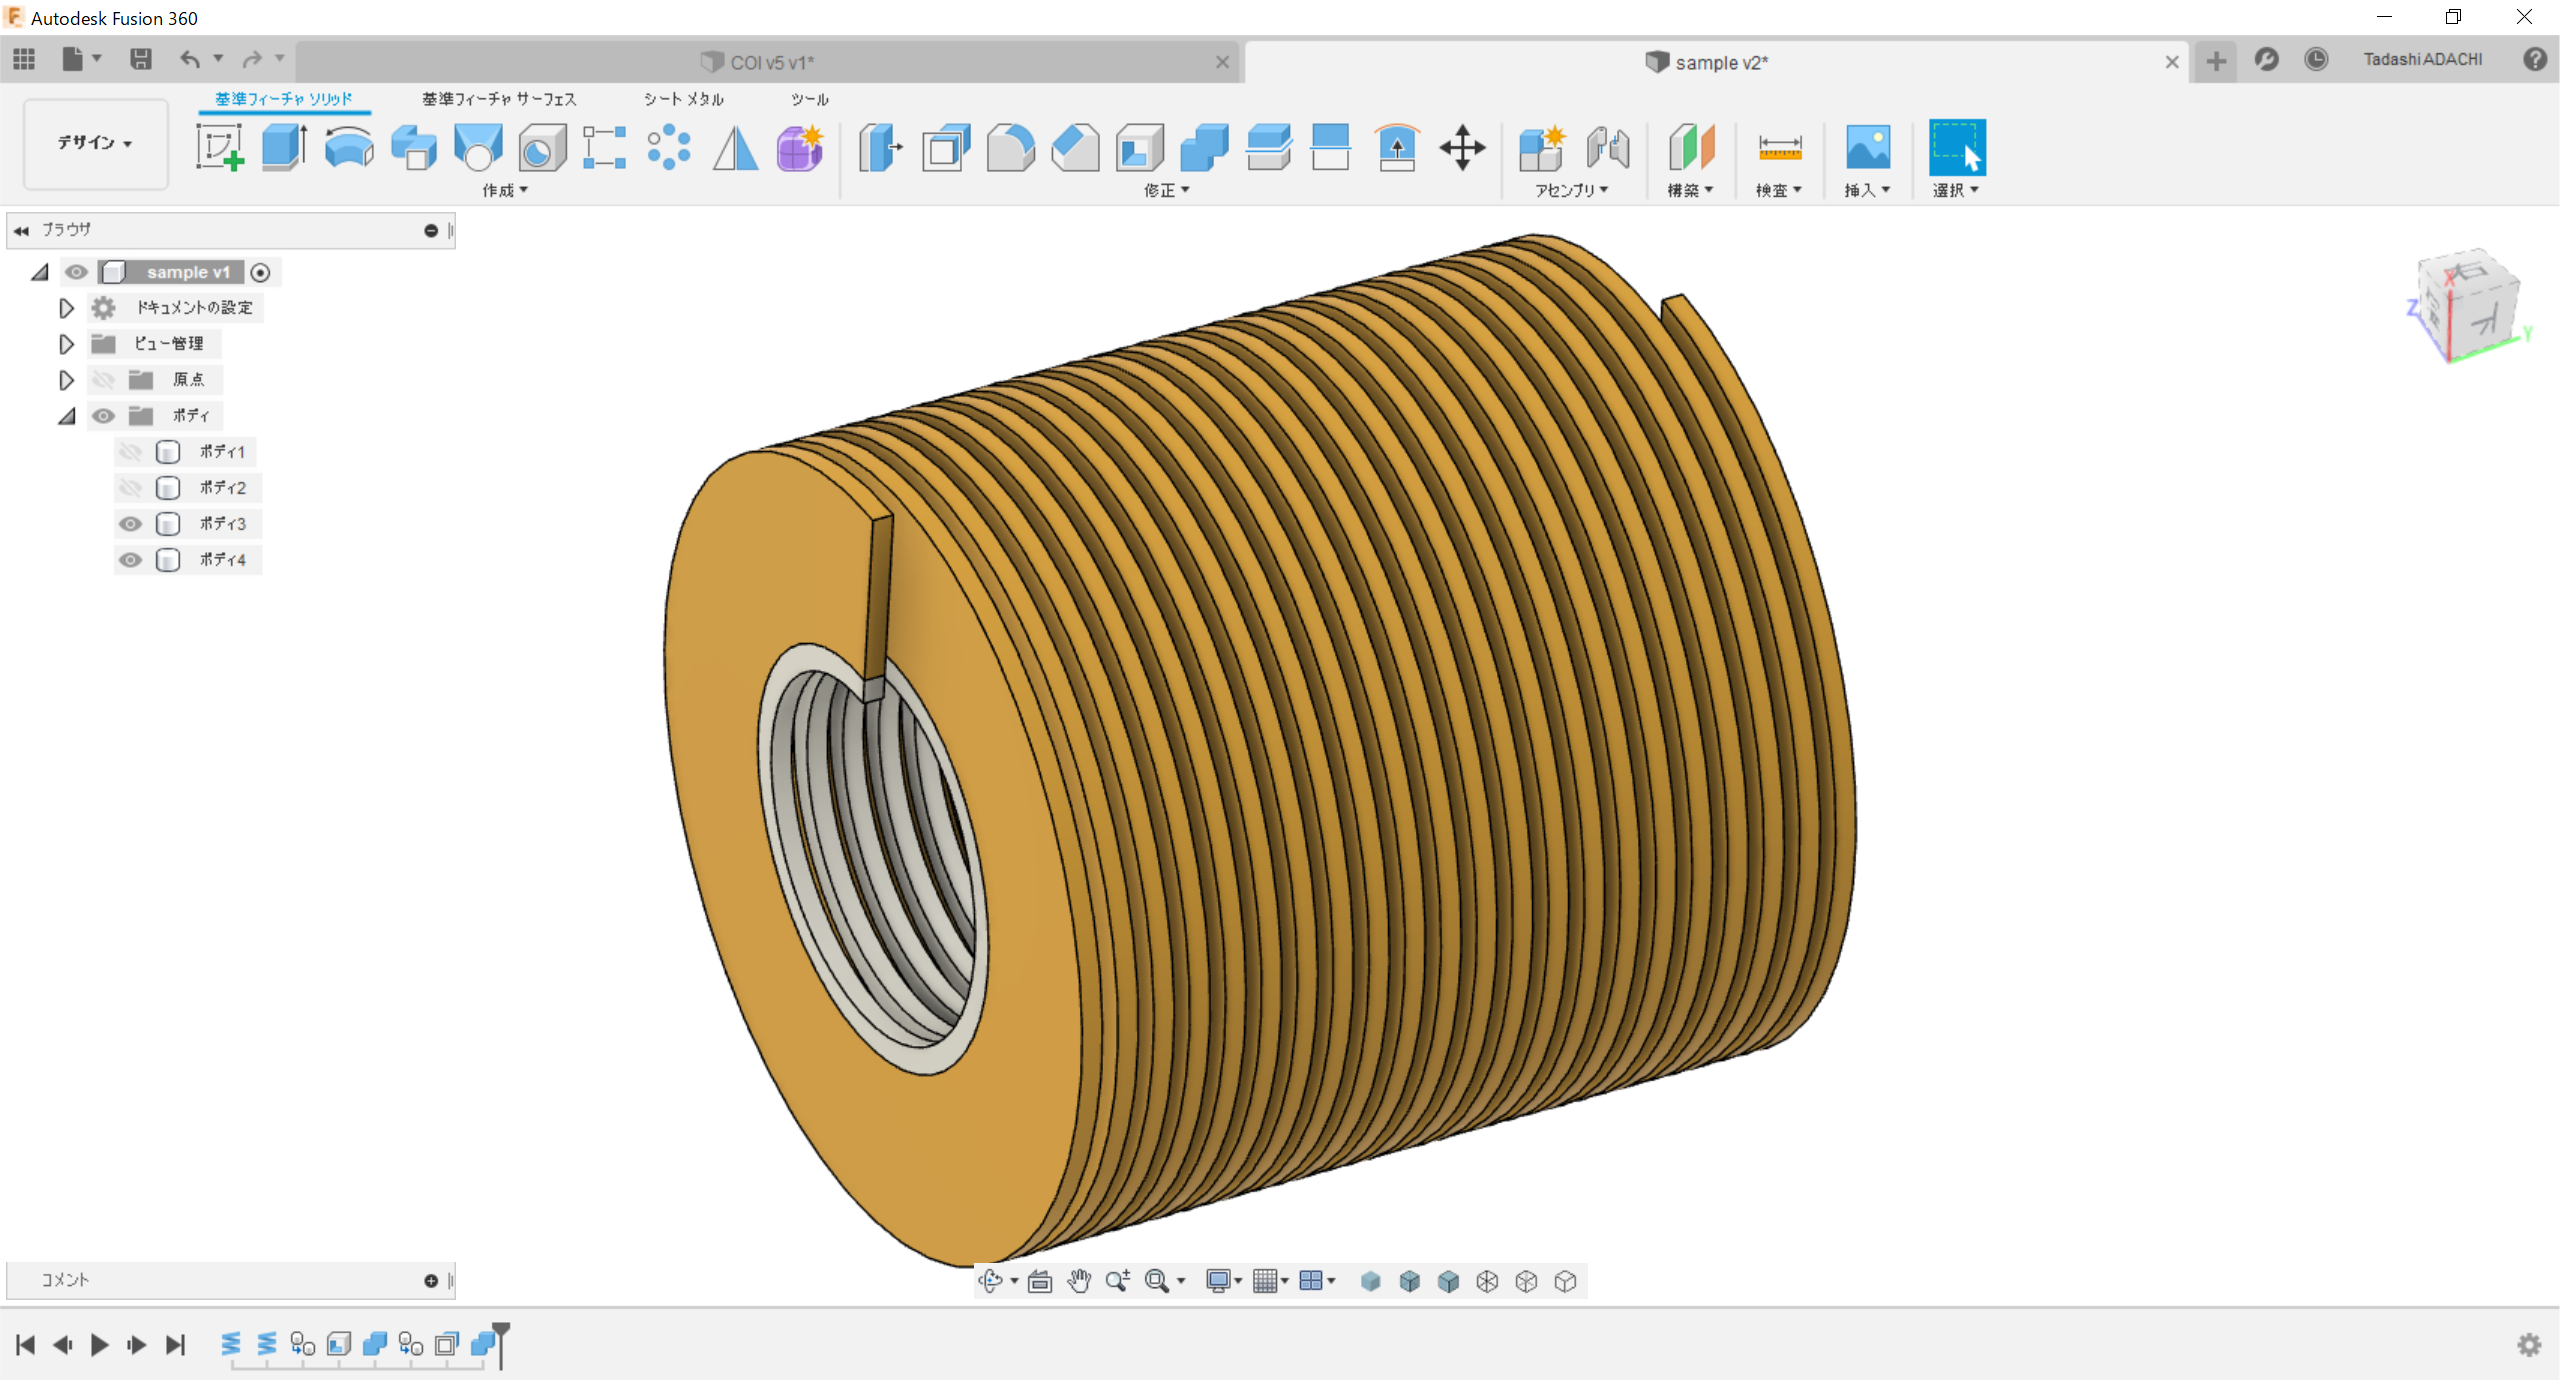
Task: Open the 検査 dropdown menu
Action: tap(1779, 190)
